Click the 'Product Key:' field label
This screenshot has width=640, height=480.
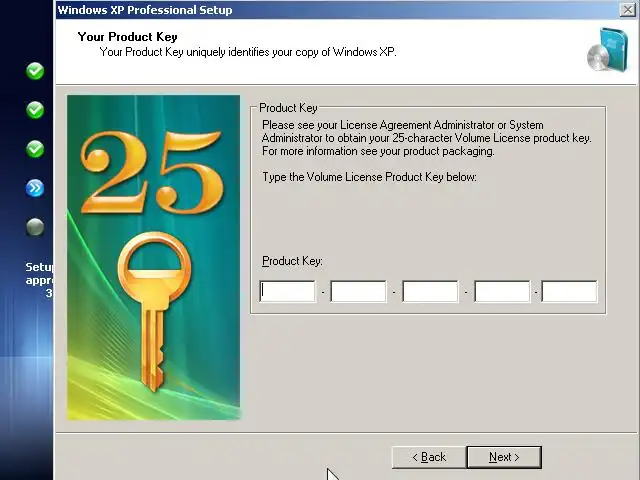click(x=292, y=261)
